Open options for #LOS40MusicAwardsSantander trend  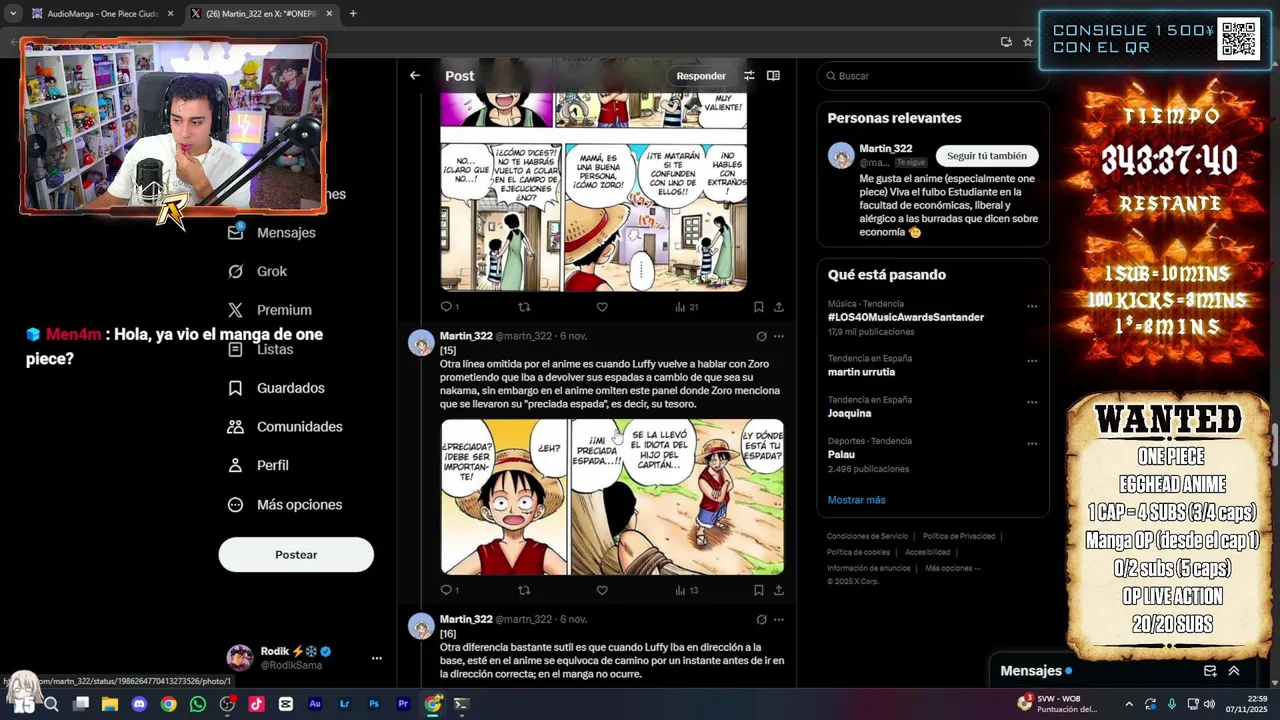coord(1032,306)
